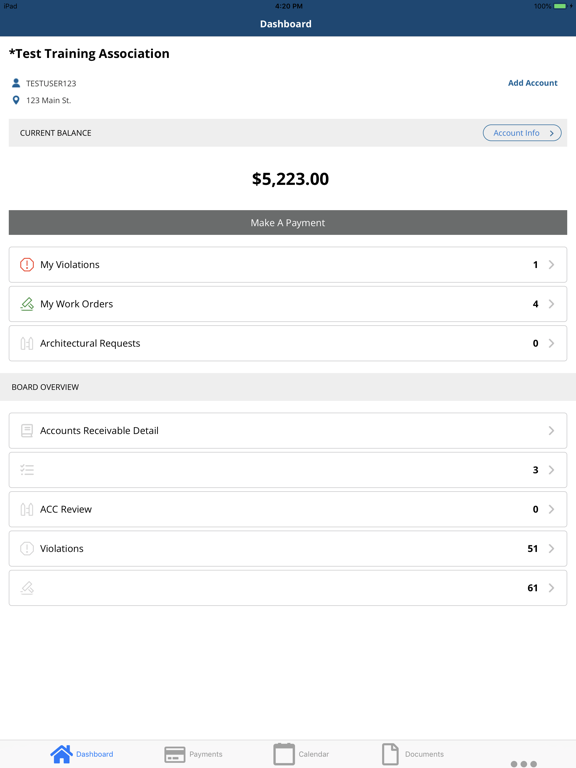Click the ACC Review count 0
Viewport: 576px width, 768px height.
(535, 509)
